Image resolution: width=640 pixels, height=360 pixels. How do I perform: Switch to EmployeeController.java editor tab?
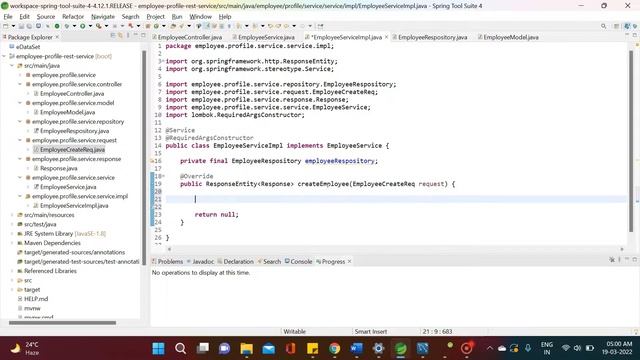pos(187,37)
